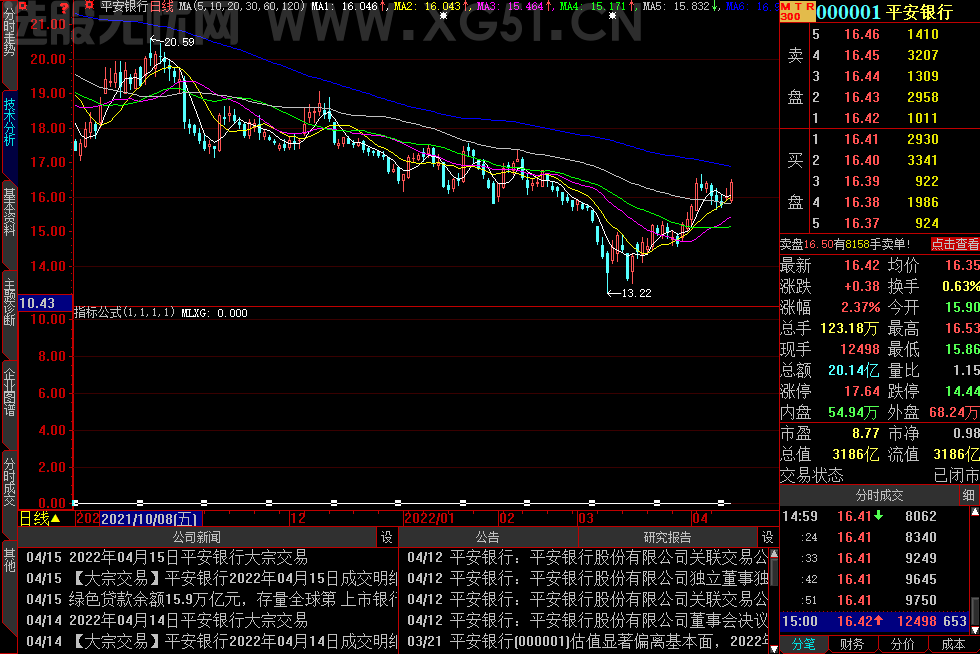Switch to the 成本 bottom tab

pos(954,645)
